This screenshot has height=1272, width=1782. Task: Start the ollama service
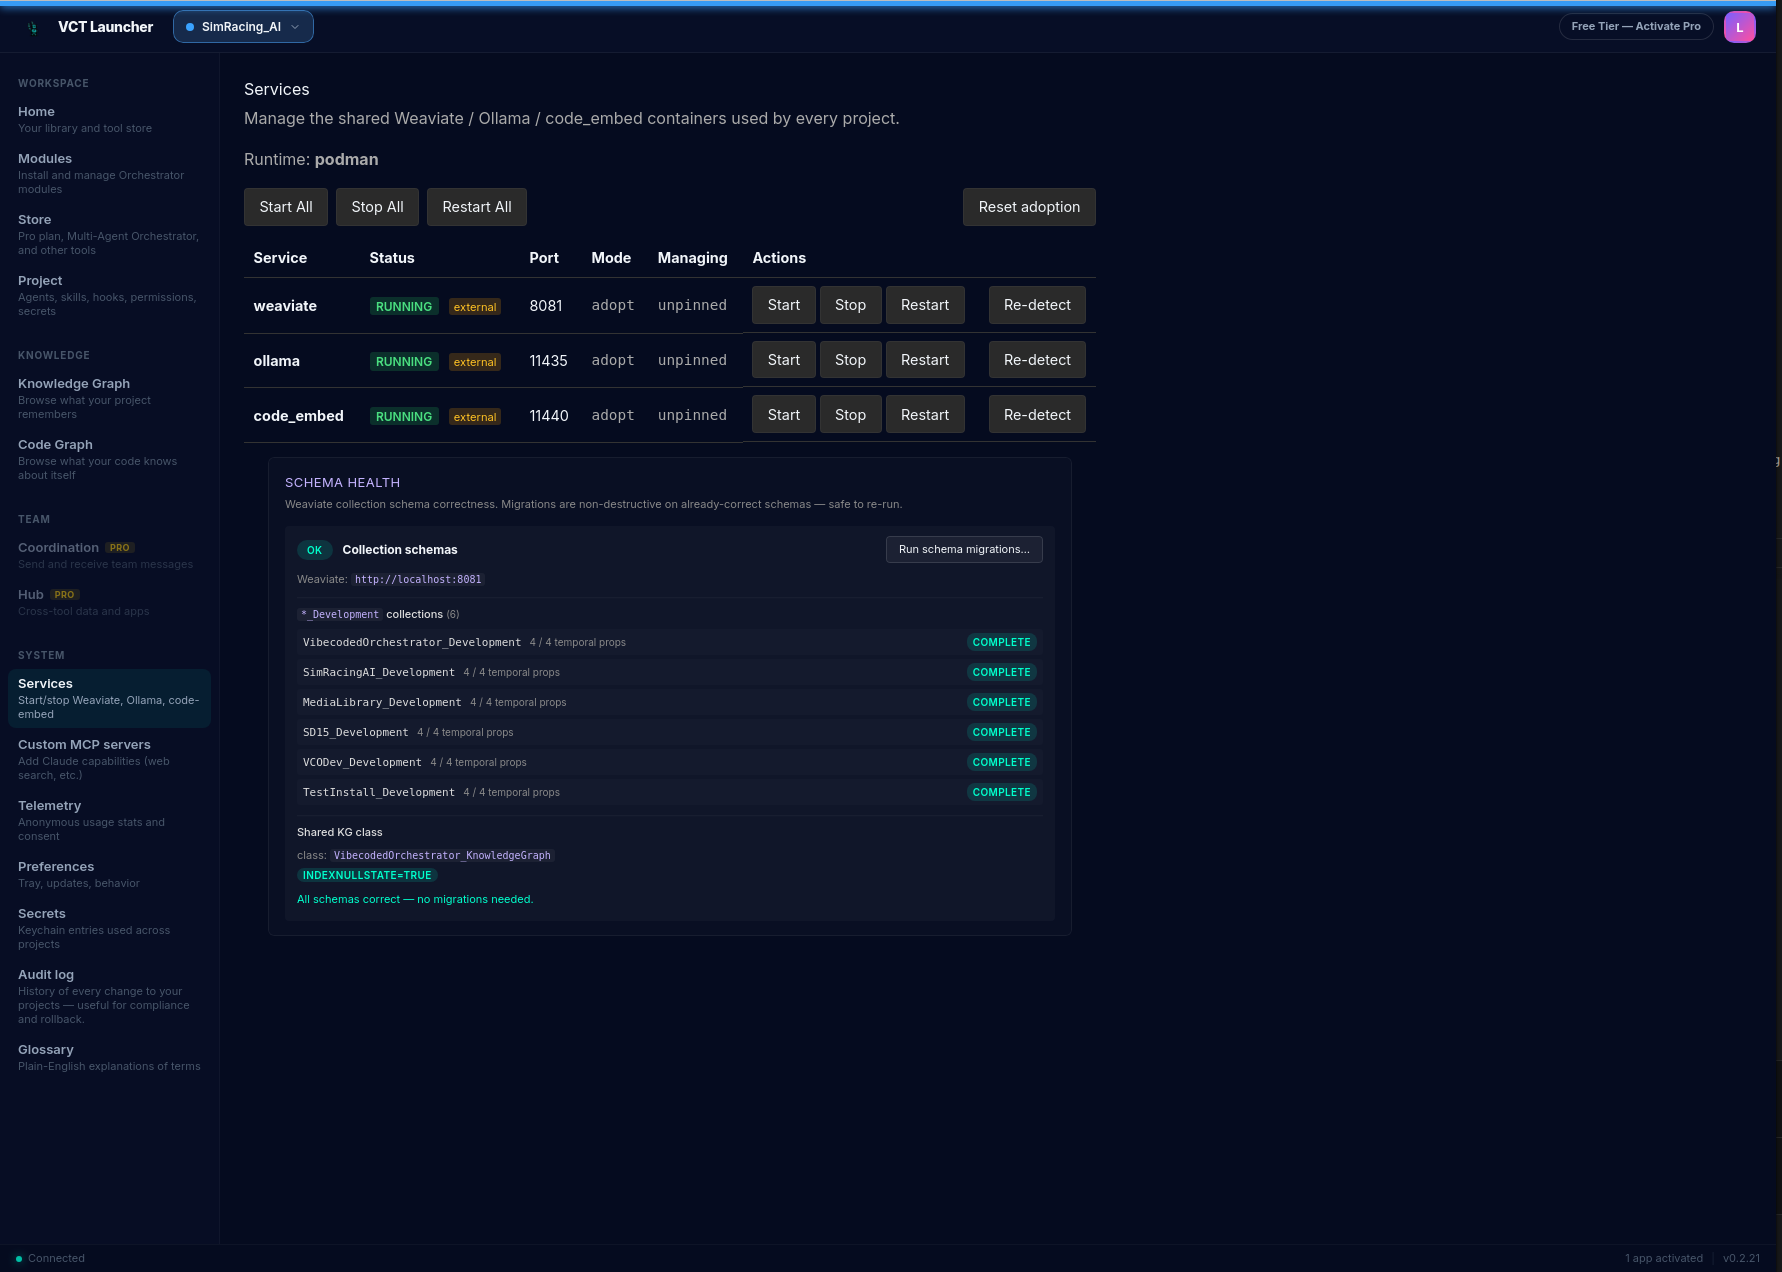[784, 360]
